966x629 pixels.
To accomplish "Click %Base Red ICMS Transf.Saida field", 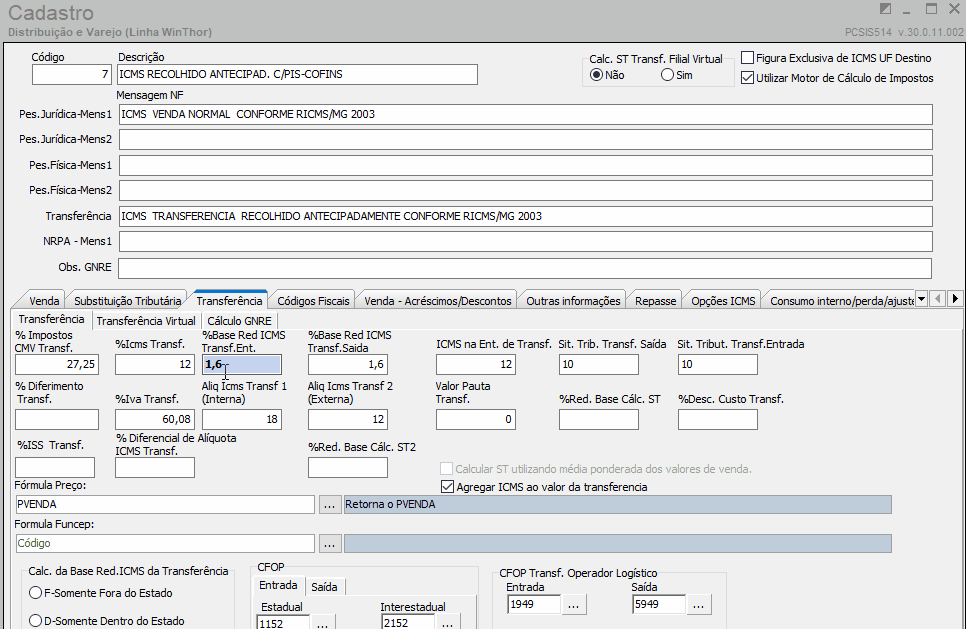I will coord(348,365).
